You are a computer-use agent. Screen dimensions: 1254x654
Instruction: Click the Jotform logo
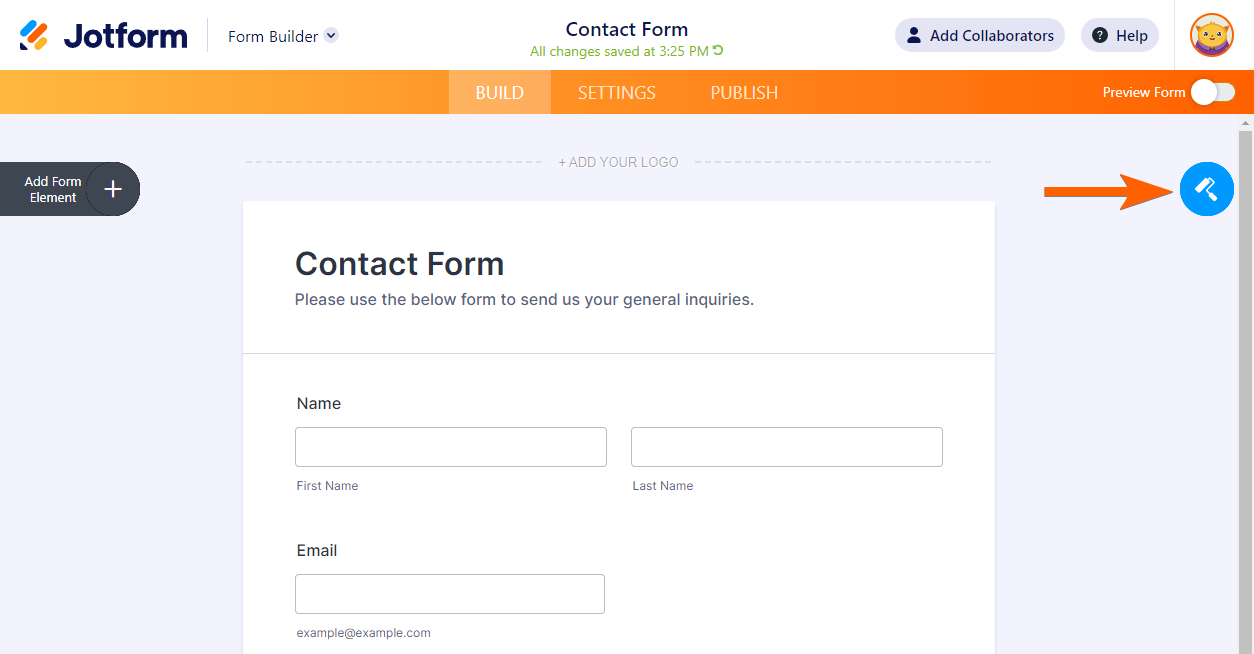coord(104,36)
